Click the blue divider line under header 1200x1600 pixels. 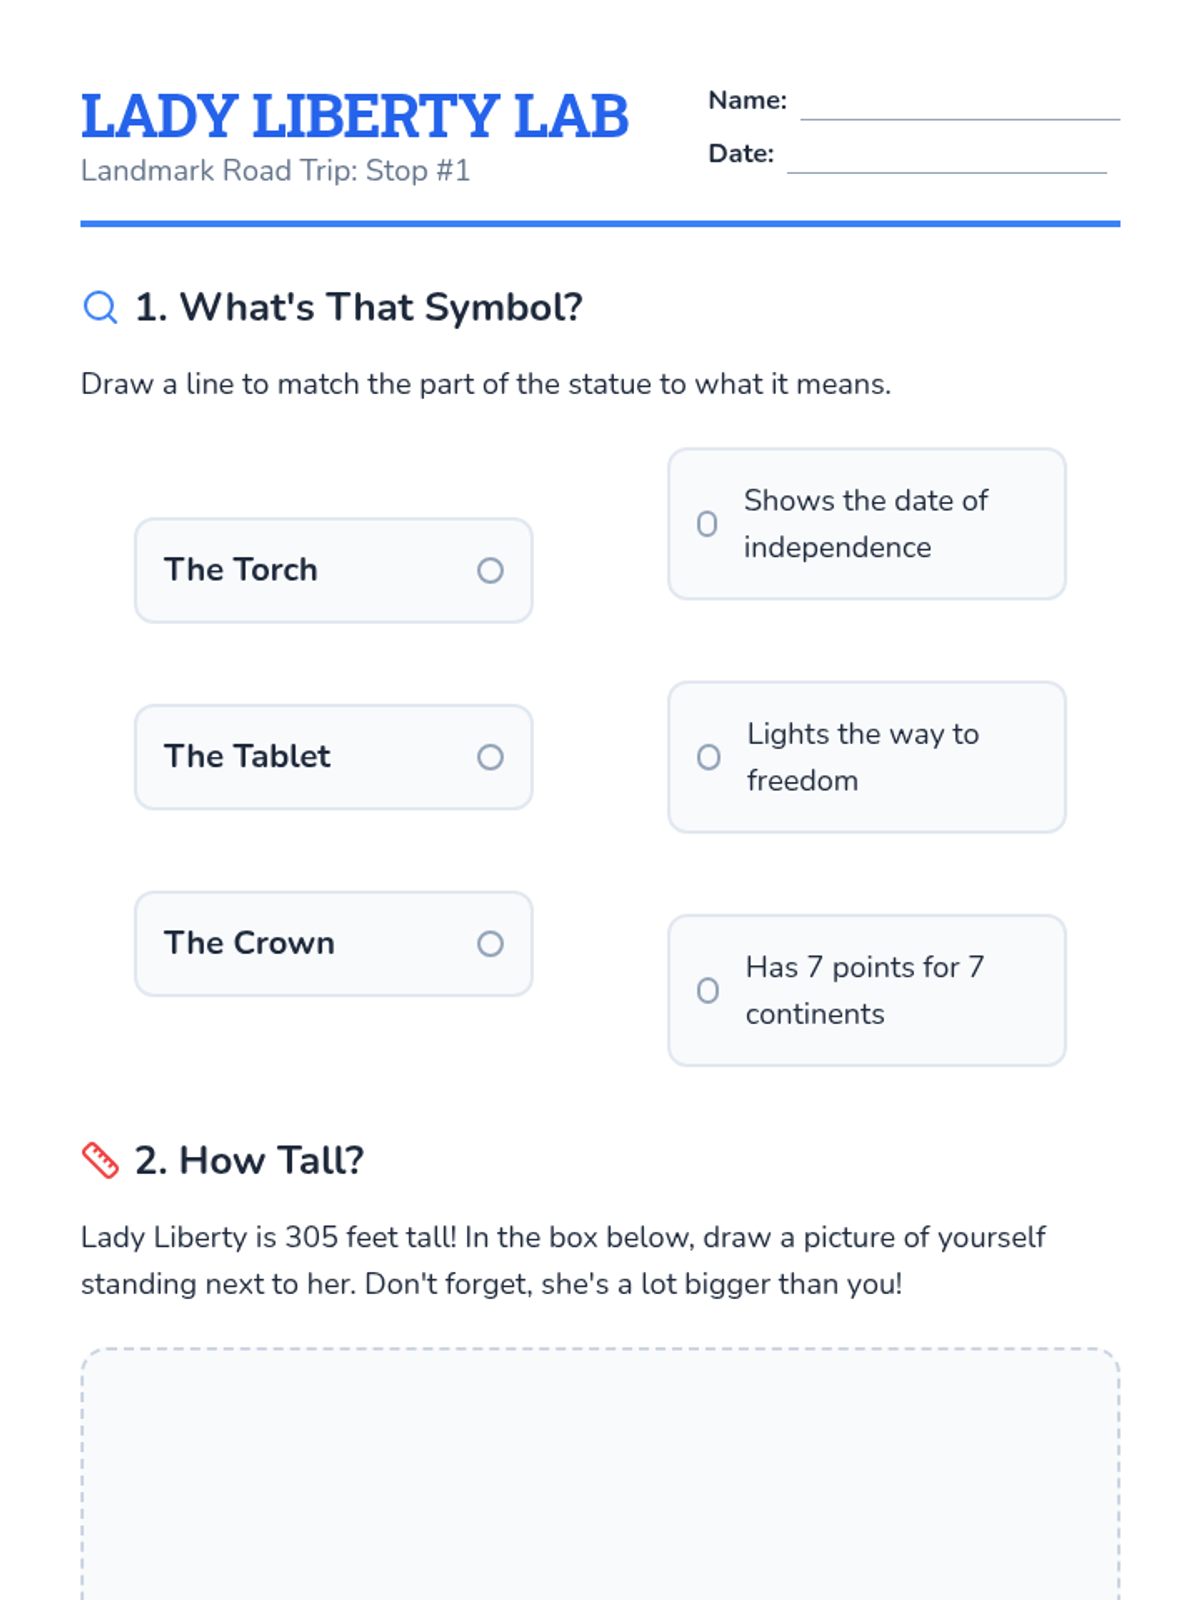[600, 224]
